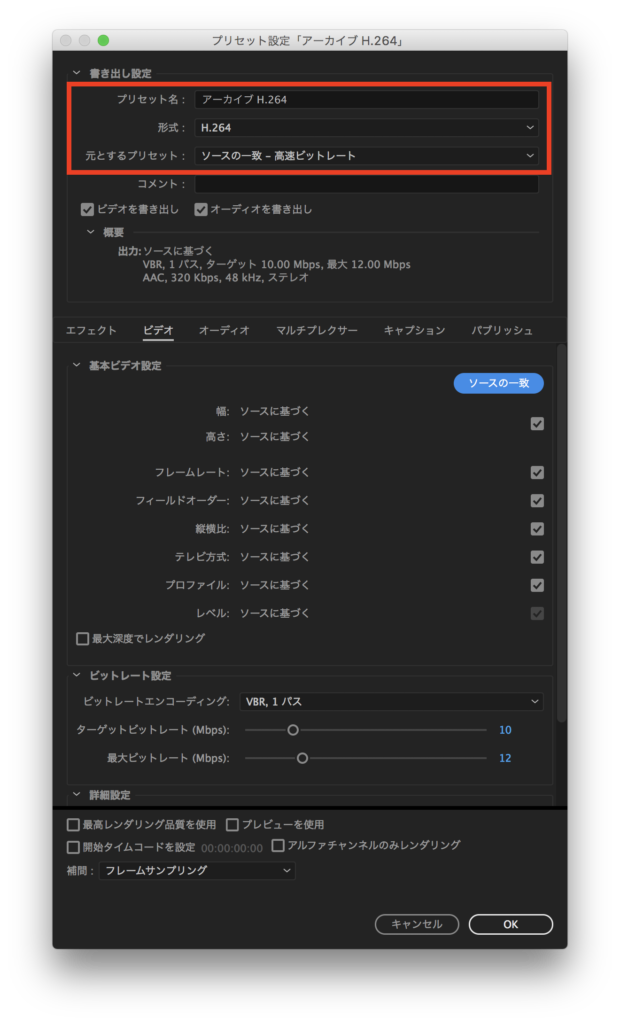The height and width of the screenshot is (1024, 620).
Task: Collapse the 概要 summary section
Action: coord(91,232)
